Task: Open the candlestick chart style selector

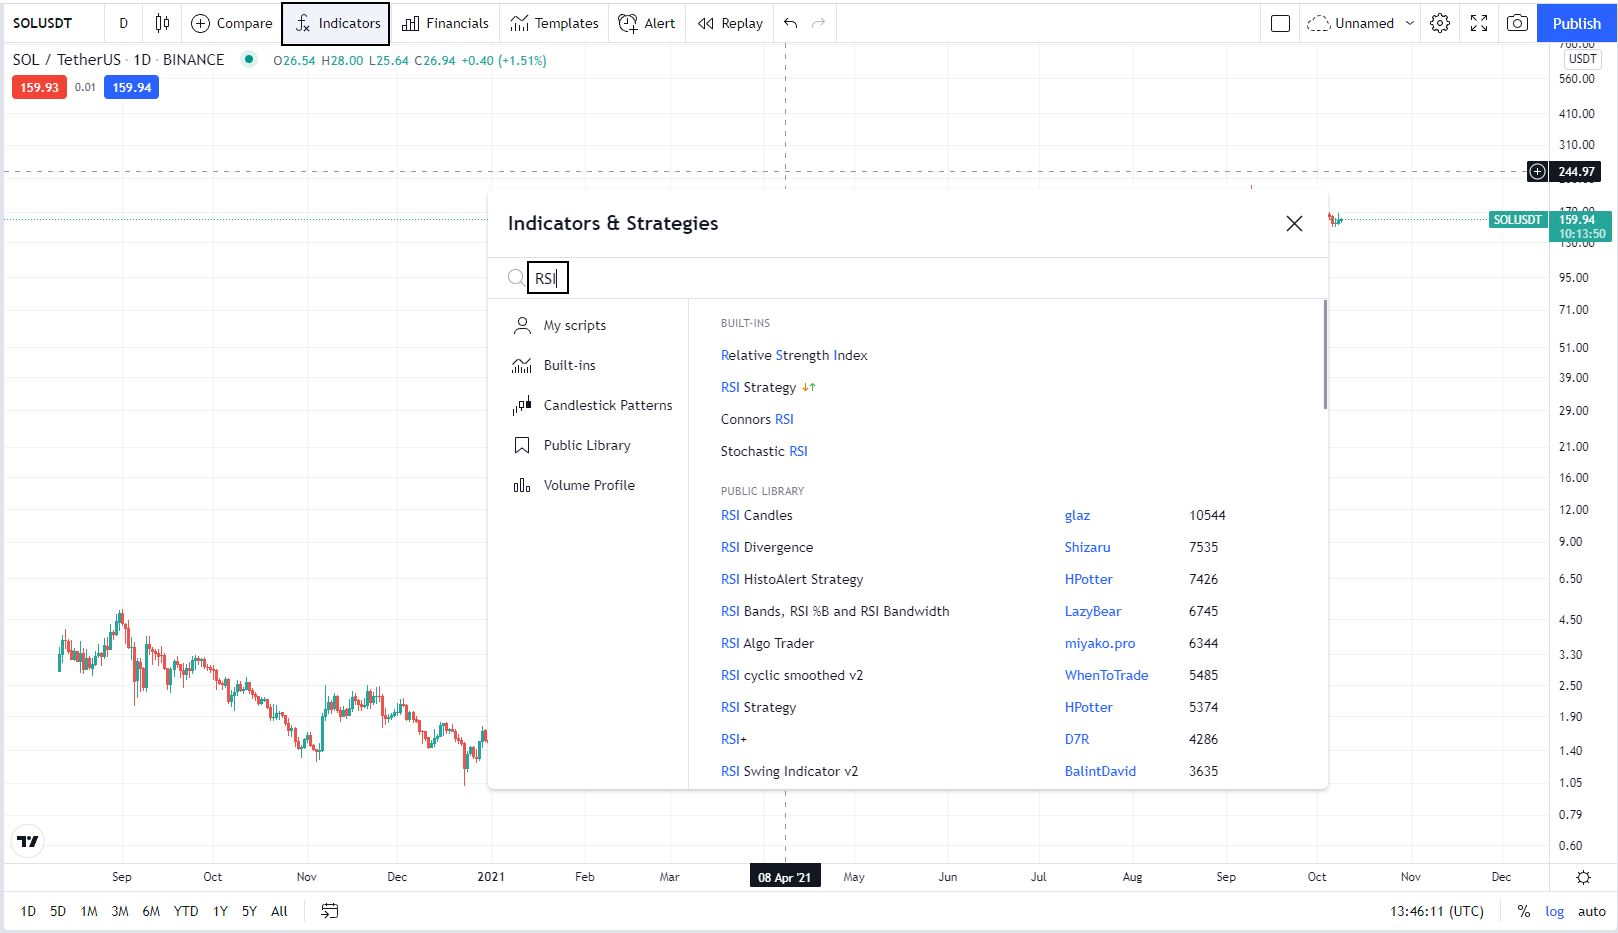Action: tap(162, 23)
